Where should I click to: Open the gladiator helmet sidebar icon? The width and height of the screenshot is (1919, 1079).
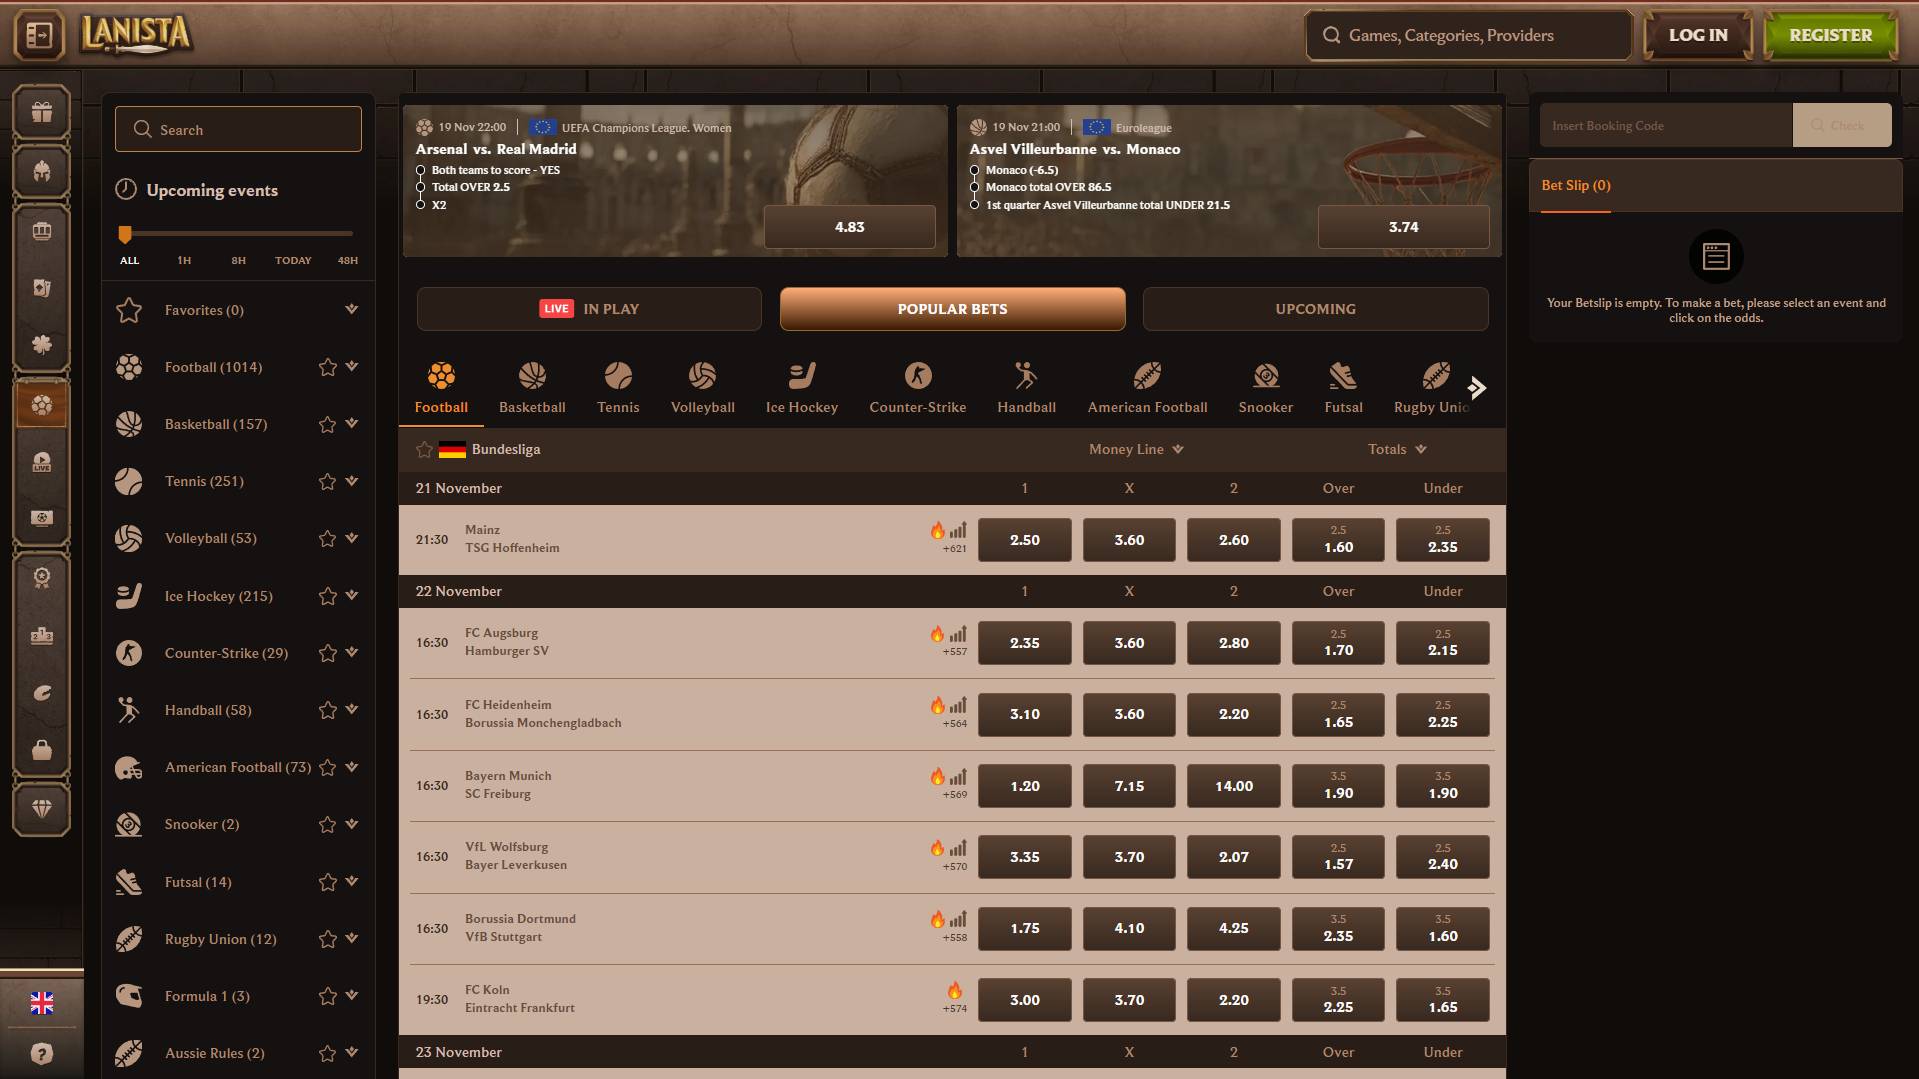point(41,171)
